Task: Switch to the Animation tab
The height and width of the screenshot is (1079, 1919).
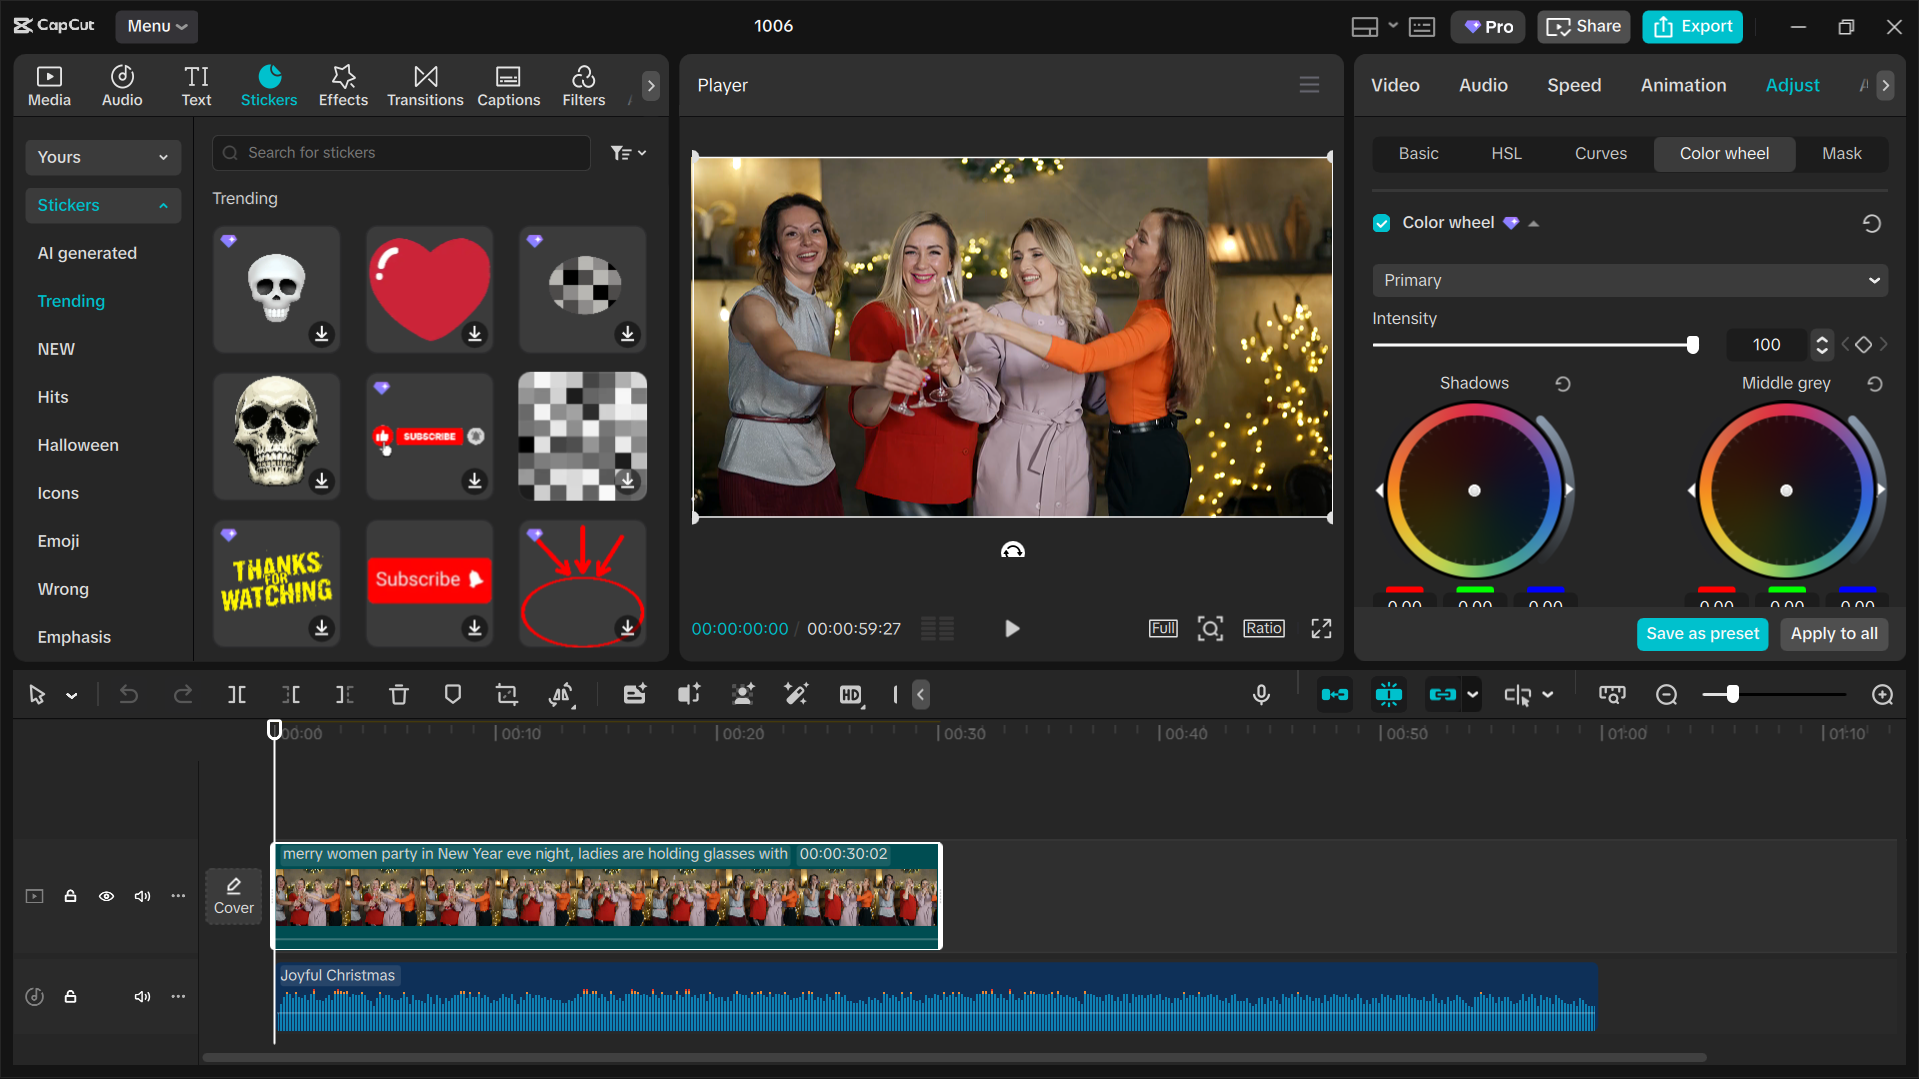Action: click(x=1683, y=85)
